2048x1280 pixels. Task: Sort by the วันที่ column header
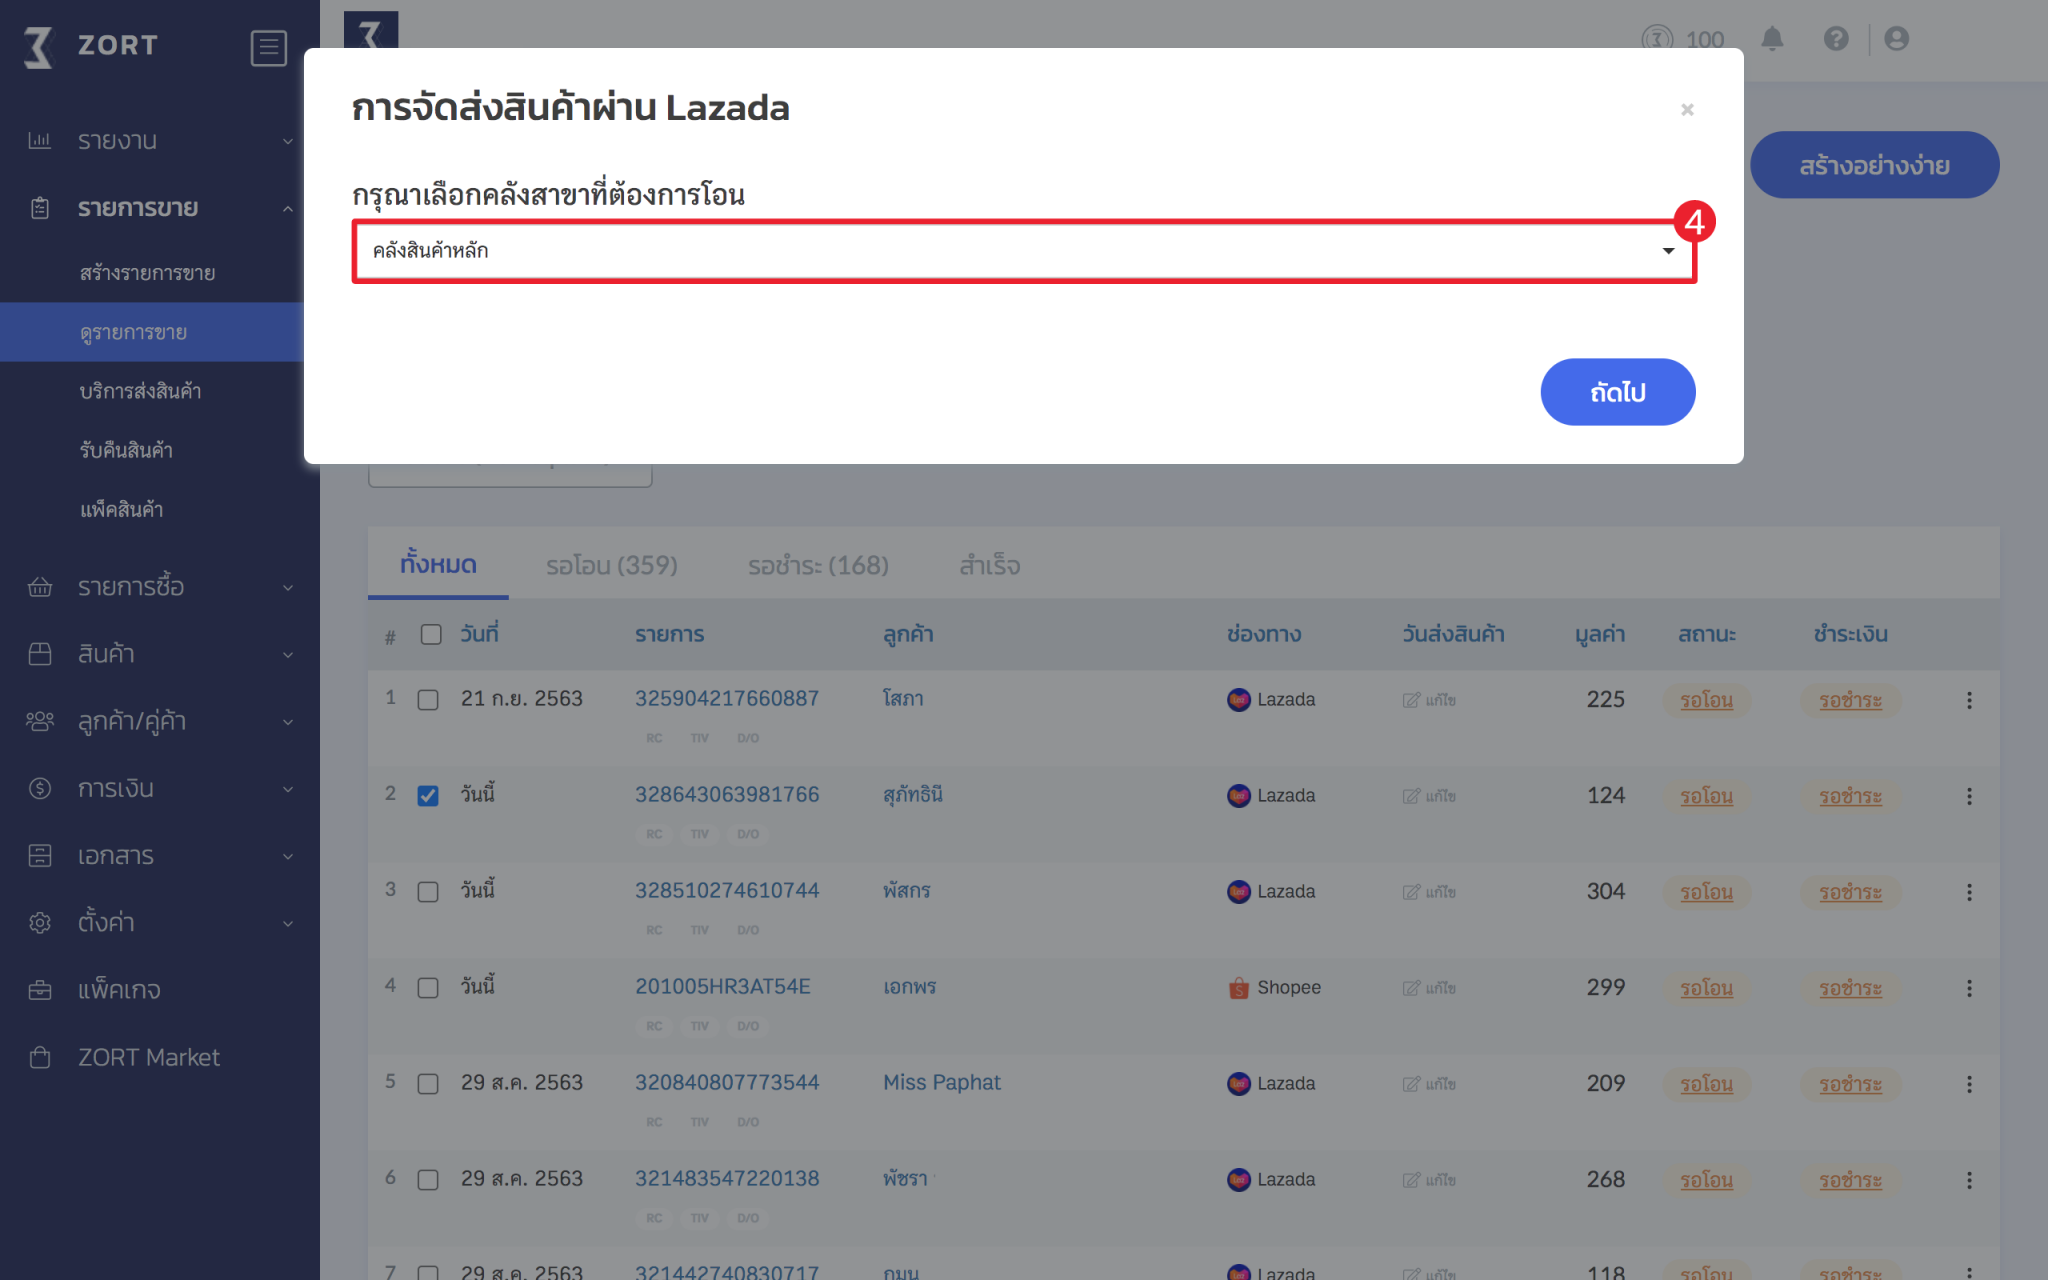tap(480, 634)
